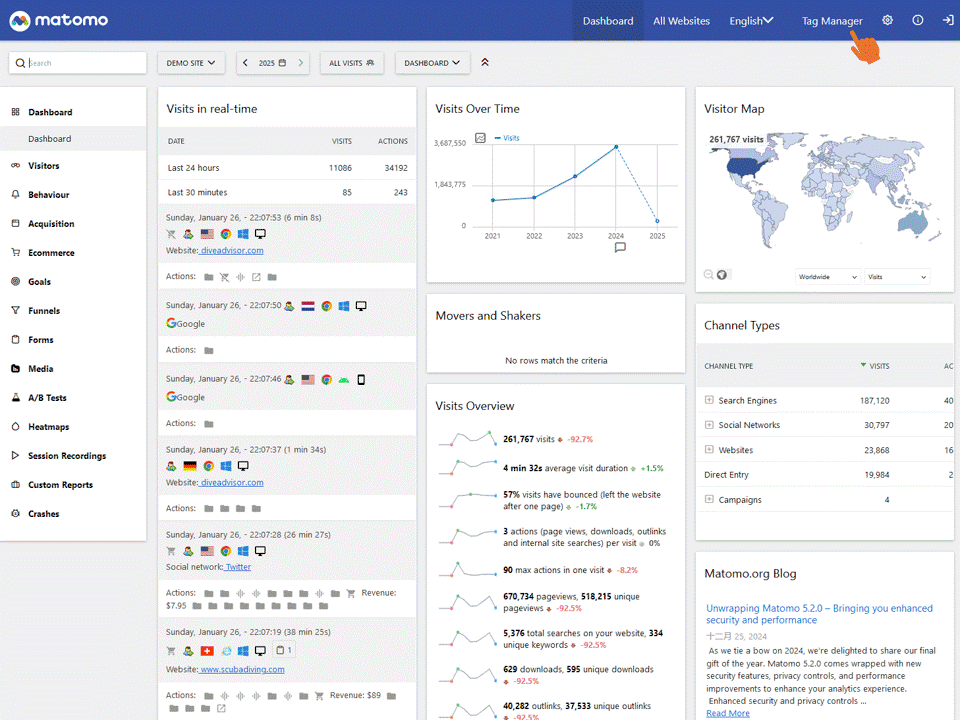Click the annotations icon below the chart

pyautogui.click(x=619, y=248)
